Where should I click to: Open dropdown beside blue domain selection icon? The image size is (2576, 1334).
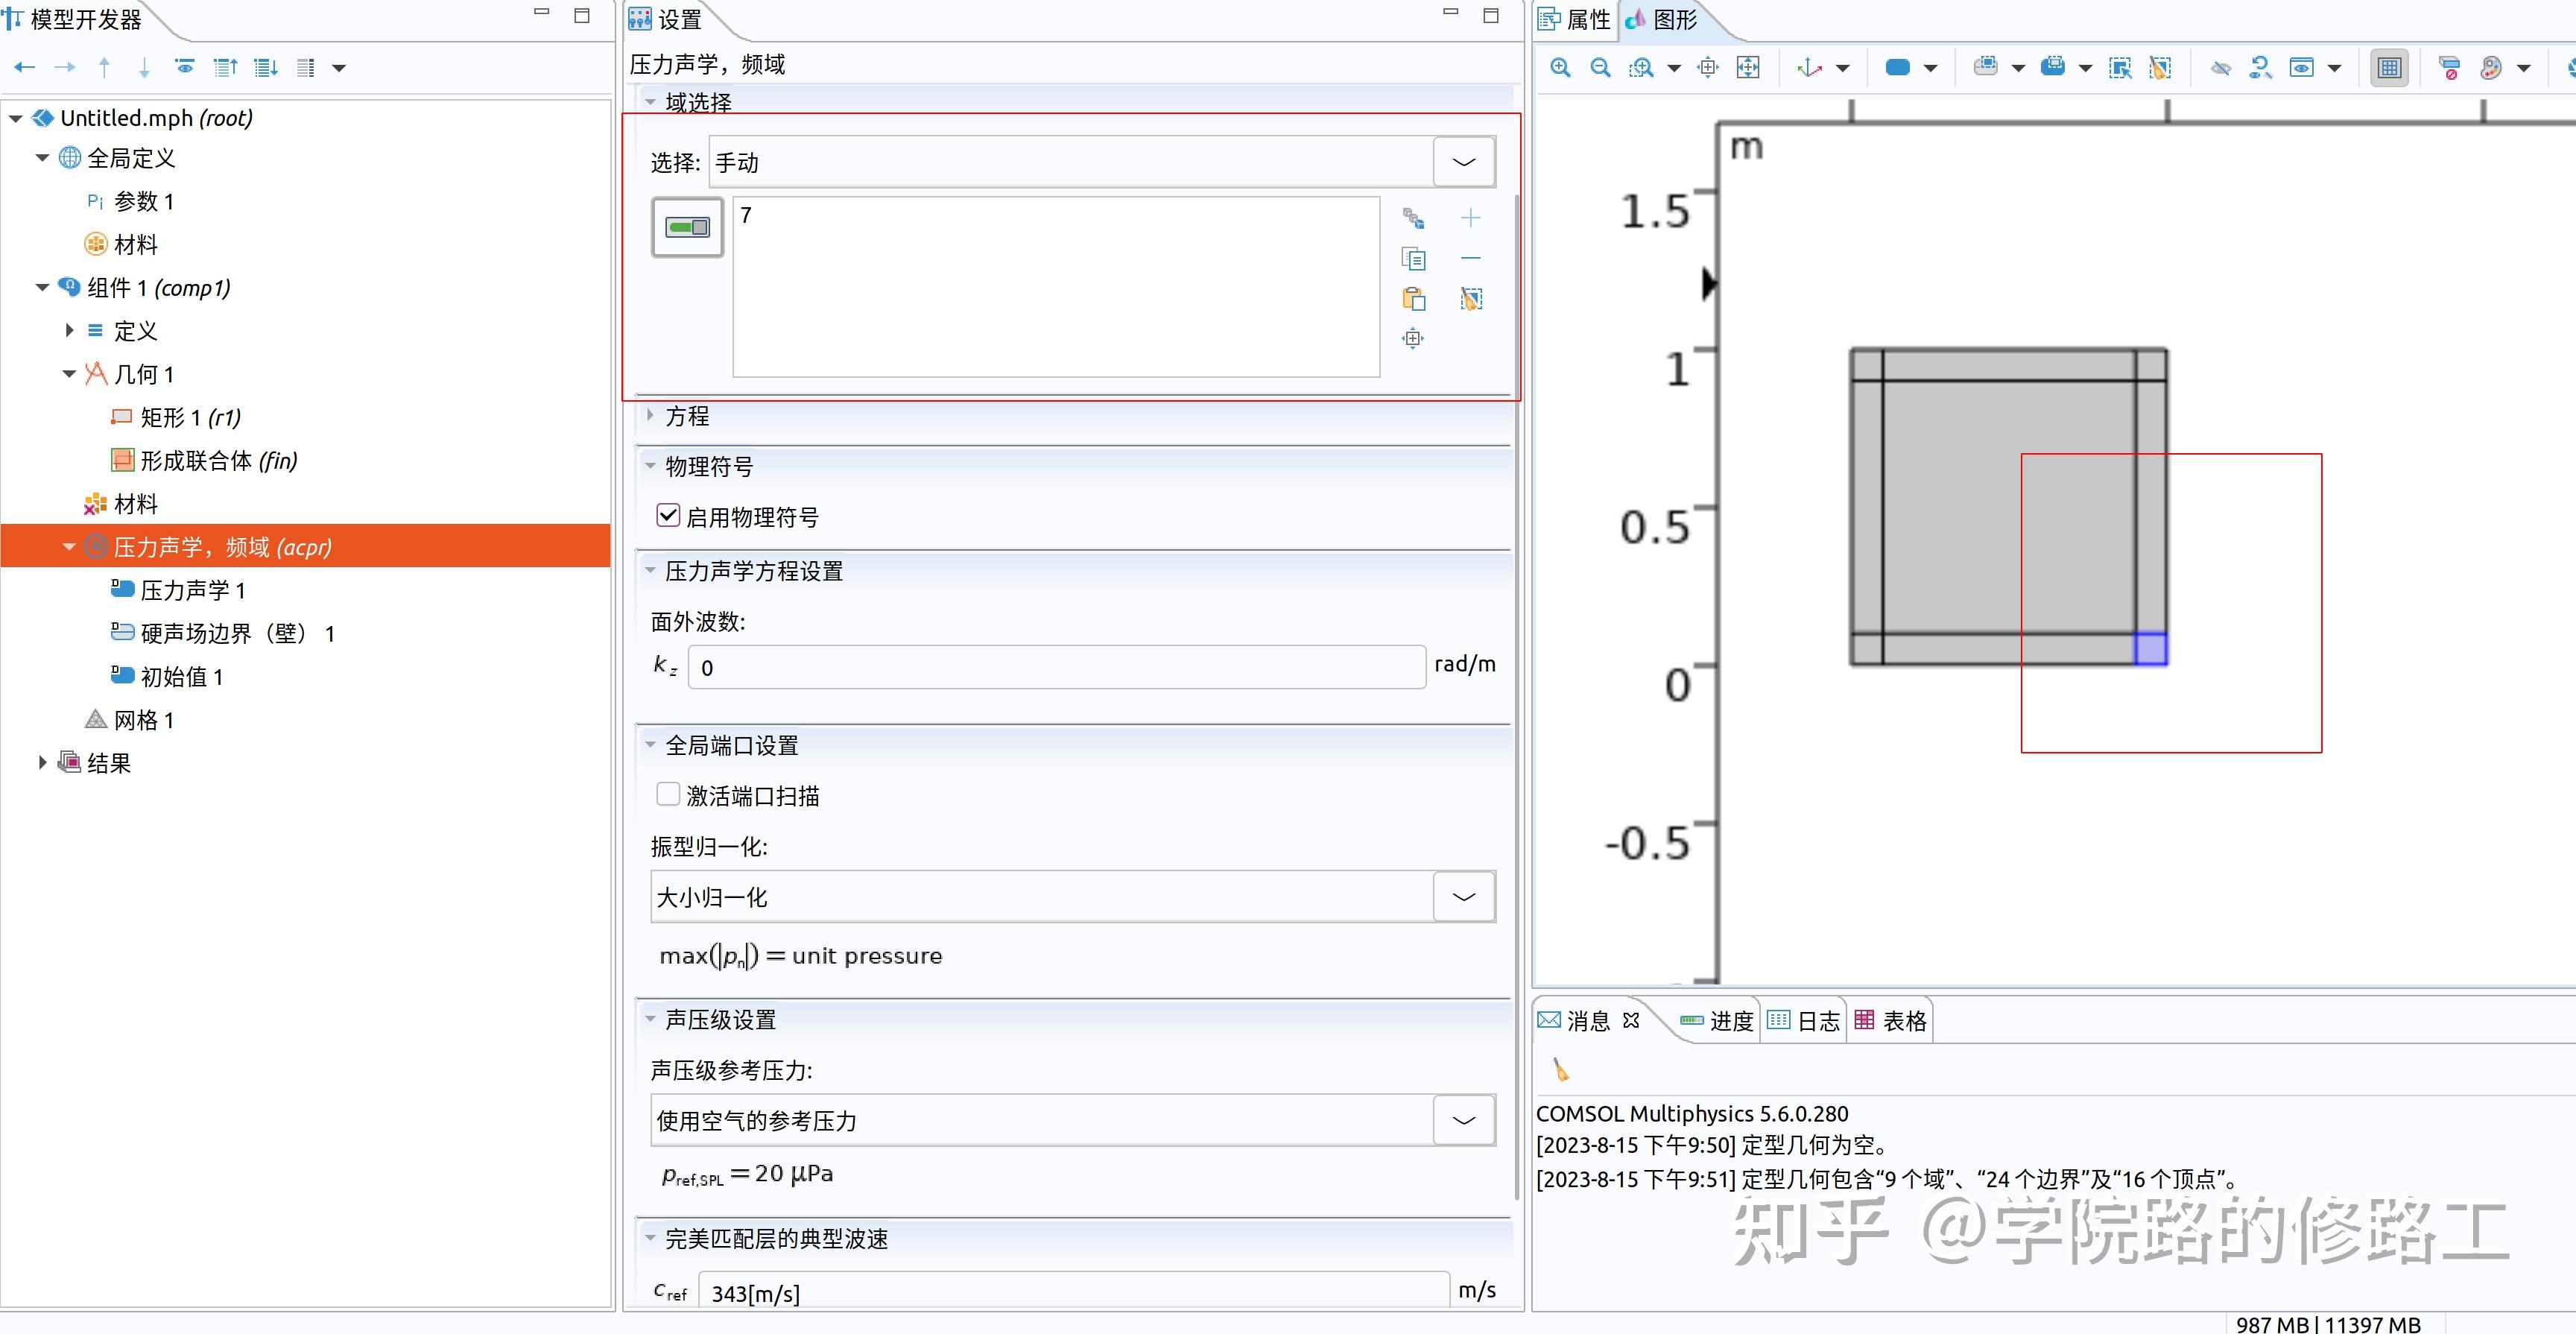pos(1931,68)
